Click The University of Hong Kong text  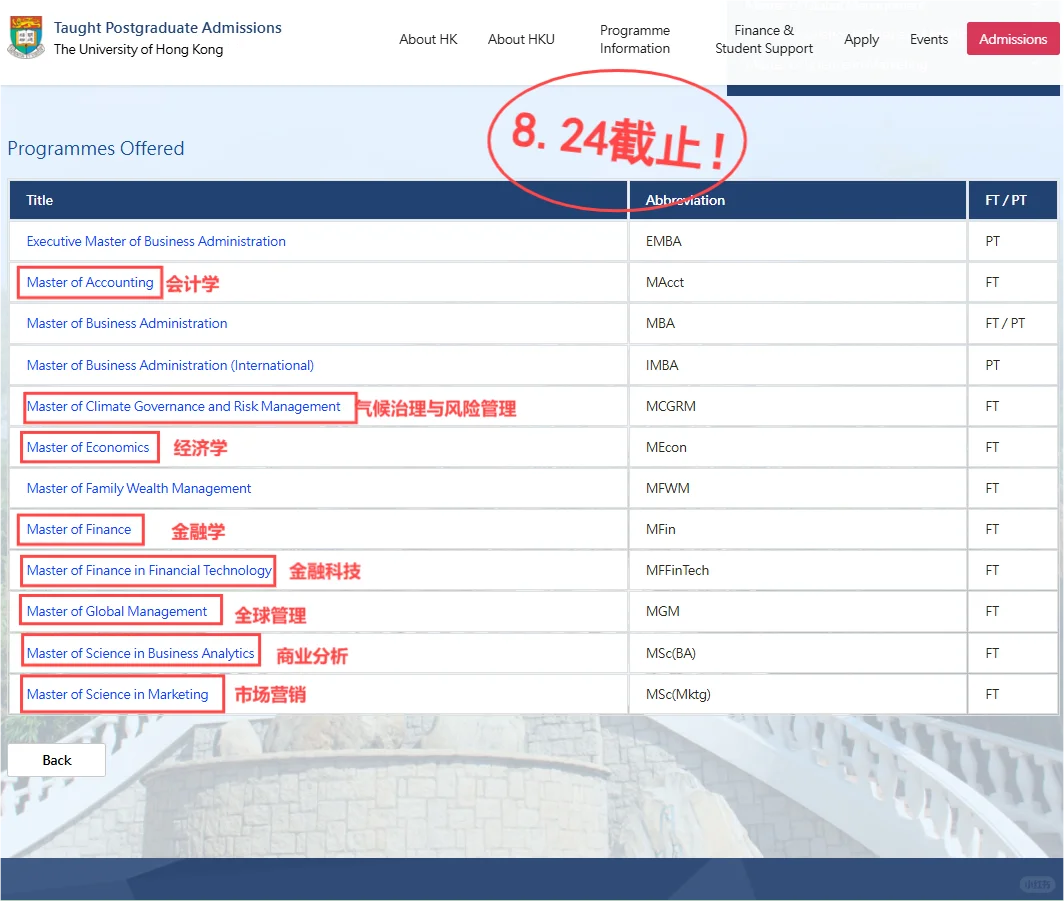138,50
